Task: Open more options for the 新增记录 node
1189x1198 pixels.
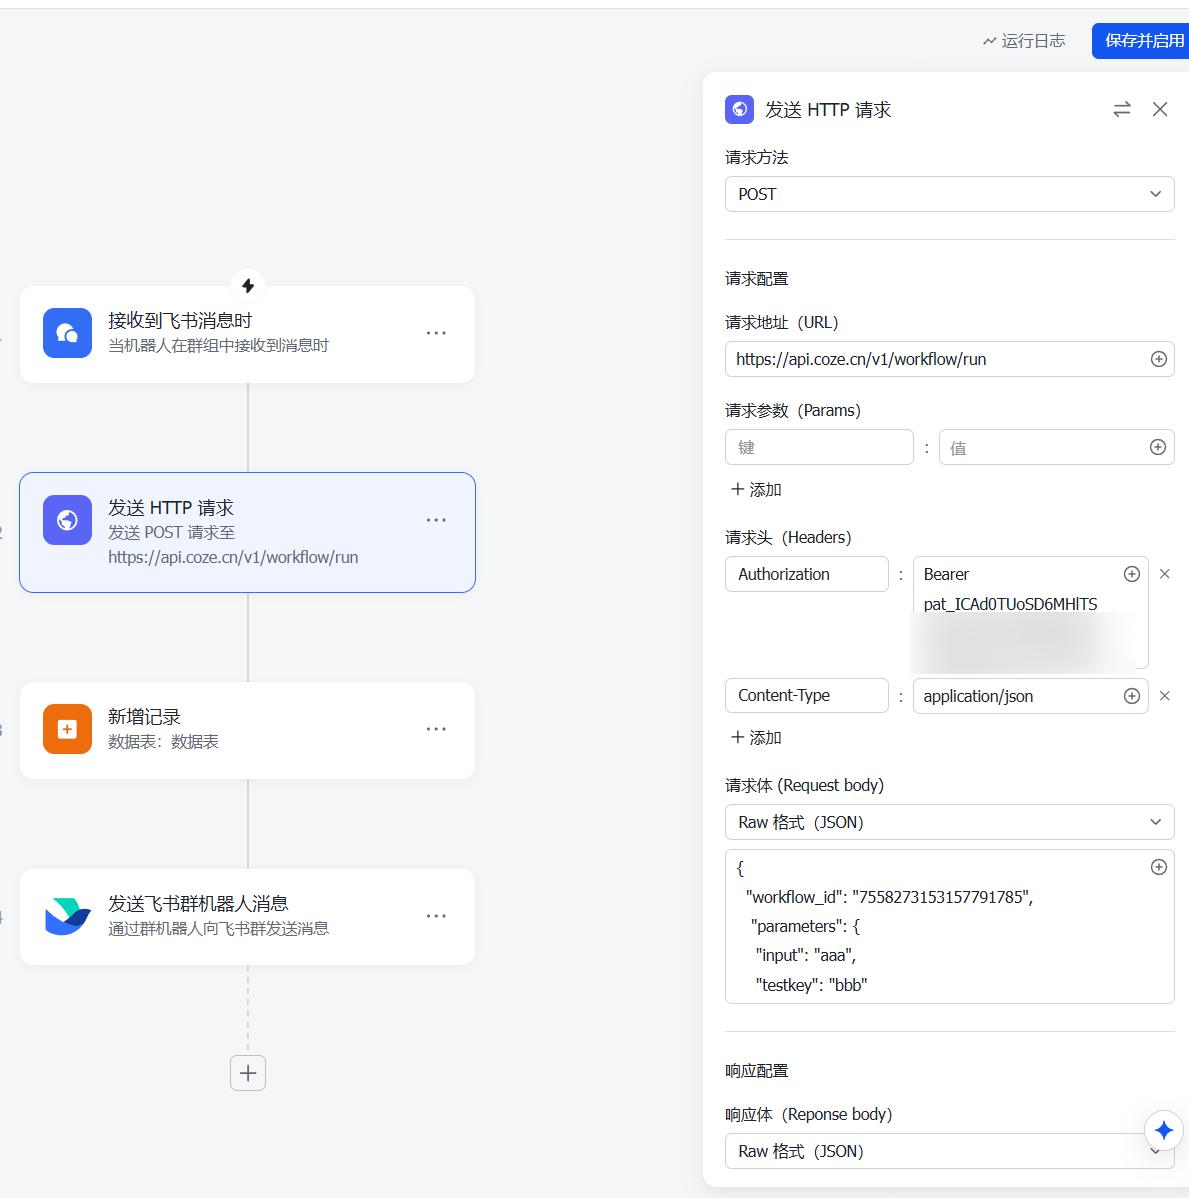Action: click(x=436, y=729)
